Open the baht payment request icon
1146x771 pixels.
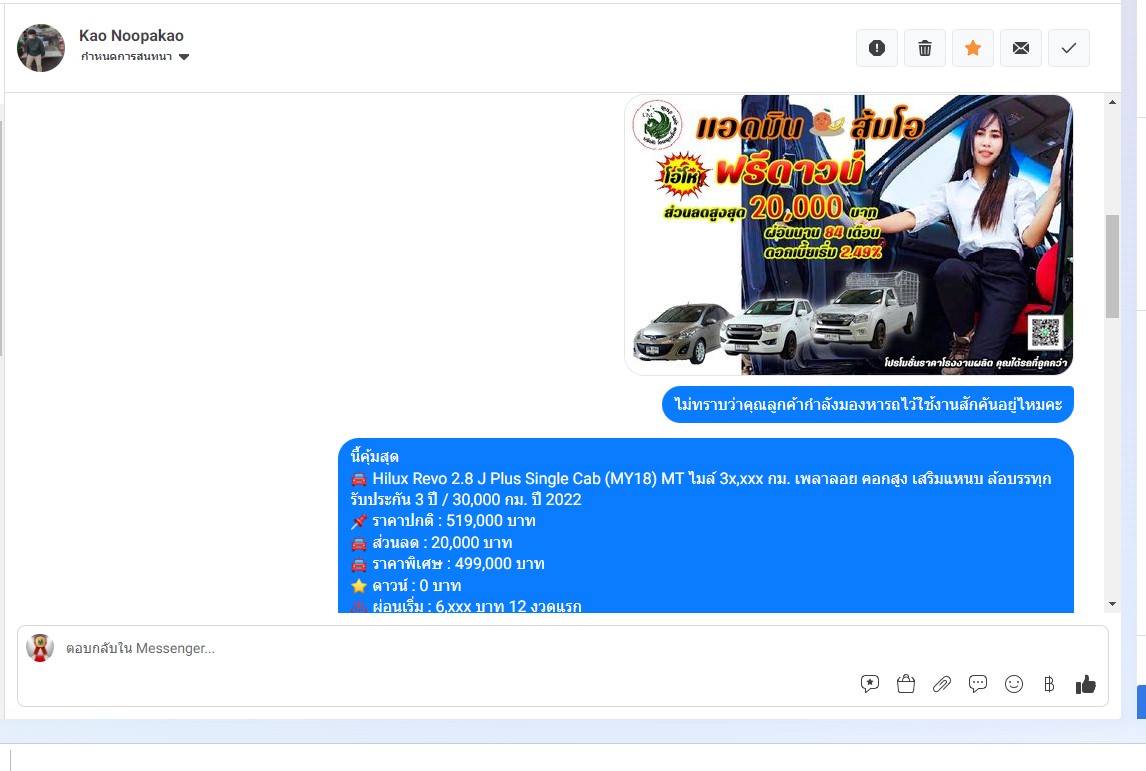(1049, 684)
